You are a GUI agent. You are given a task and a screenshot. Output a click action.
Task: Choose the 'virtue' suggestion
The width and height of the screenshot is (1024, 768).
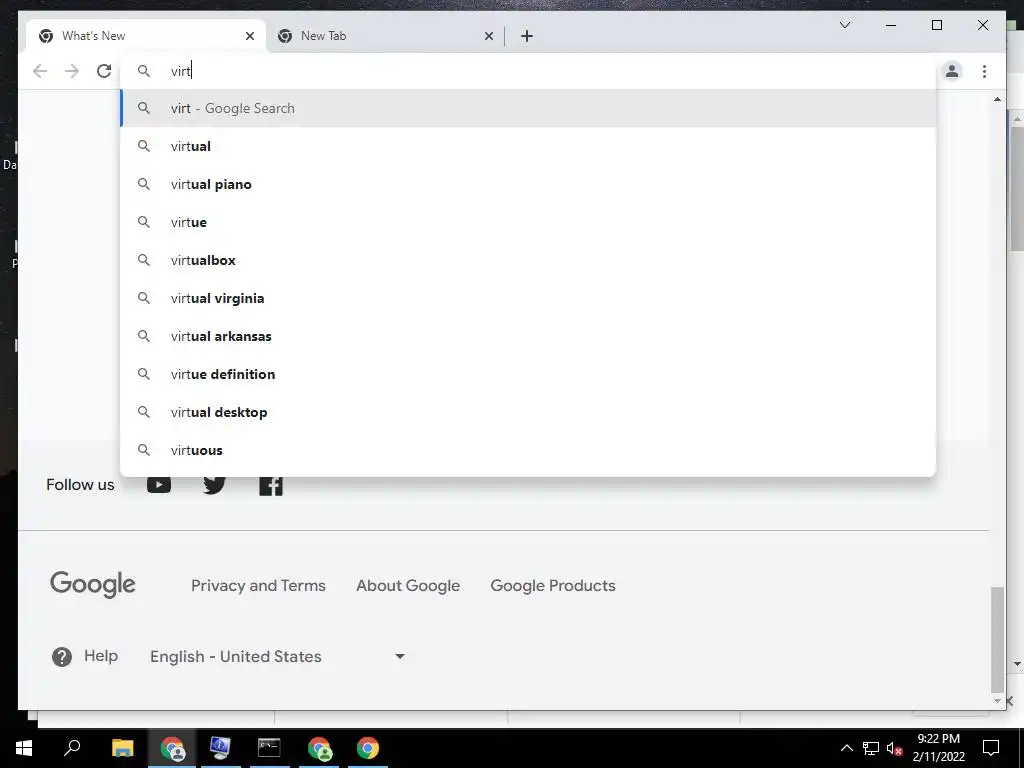point(528,222)
